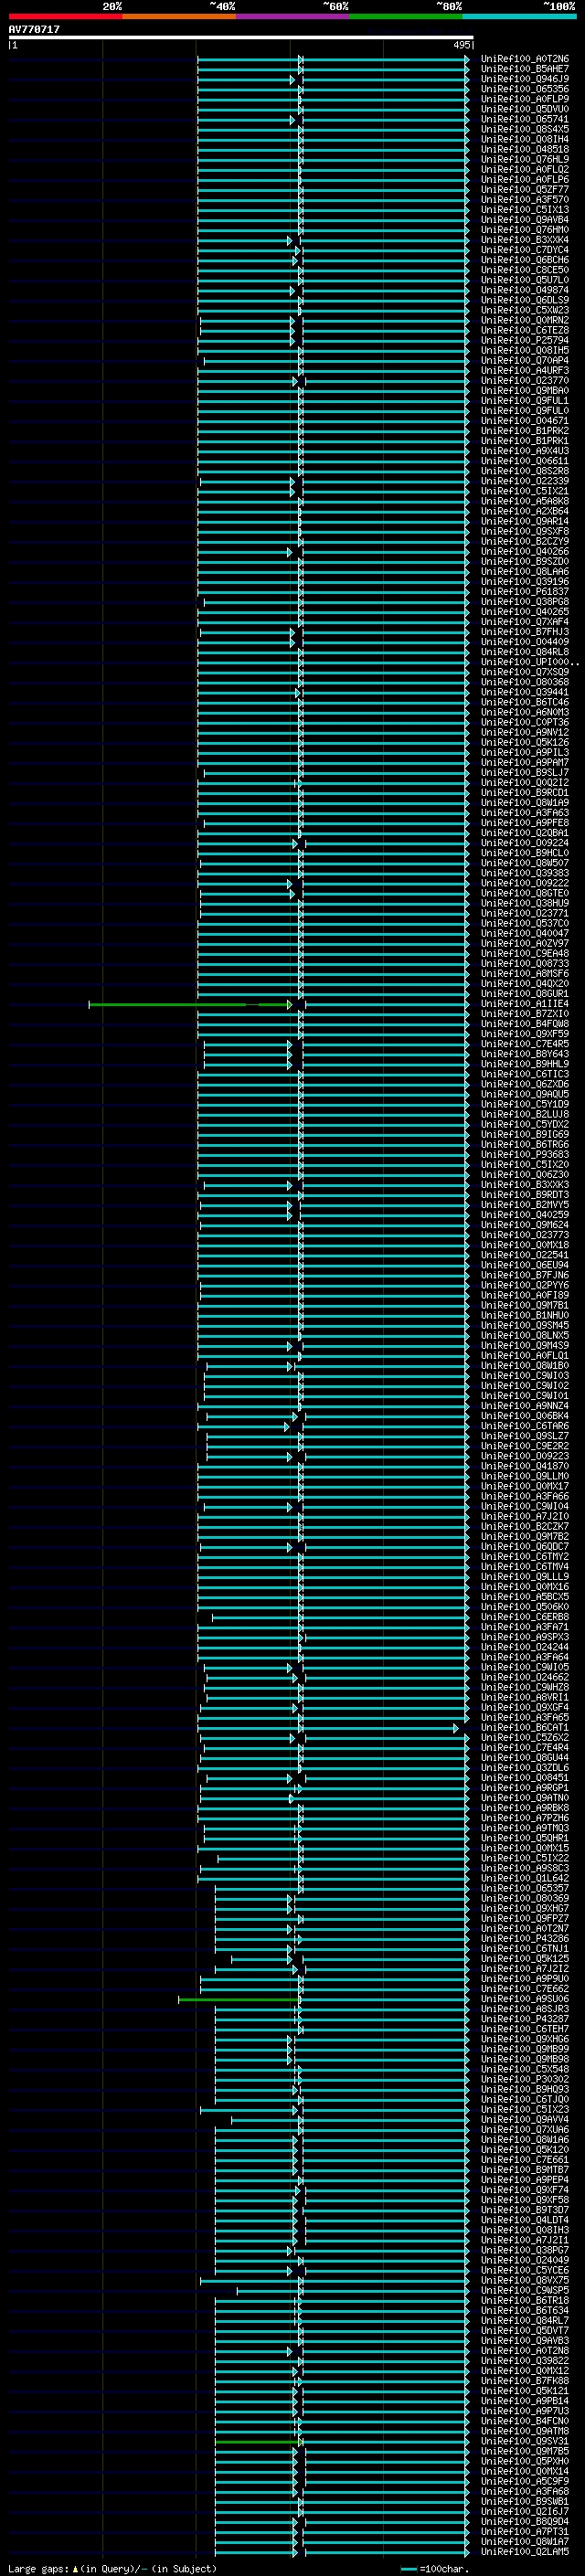
Task: Select hit label UniRef100_A7J2I1
Action: (x=525, y=2241)
